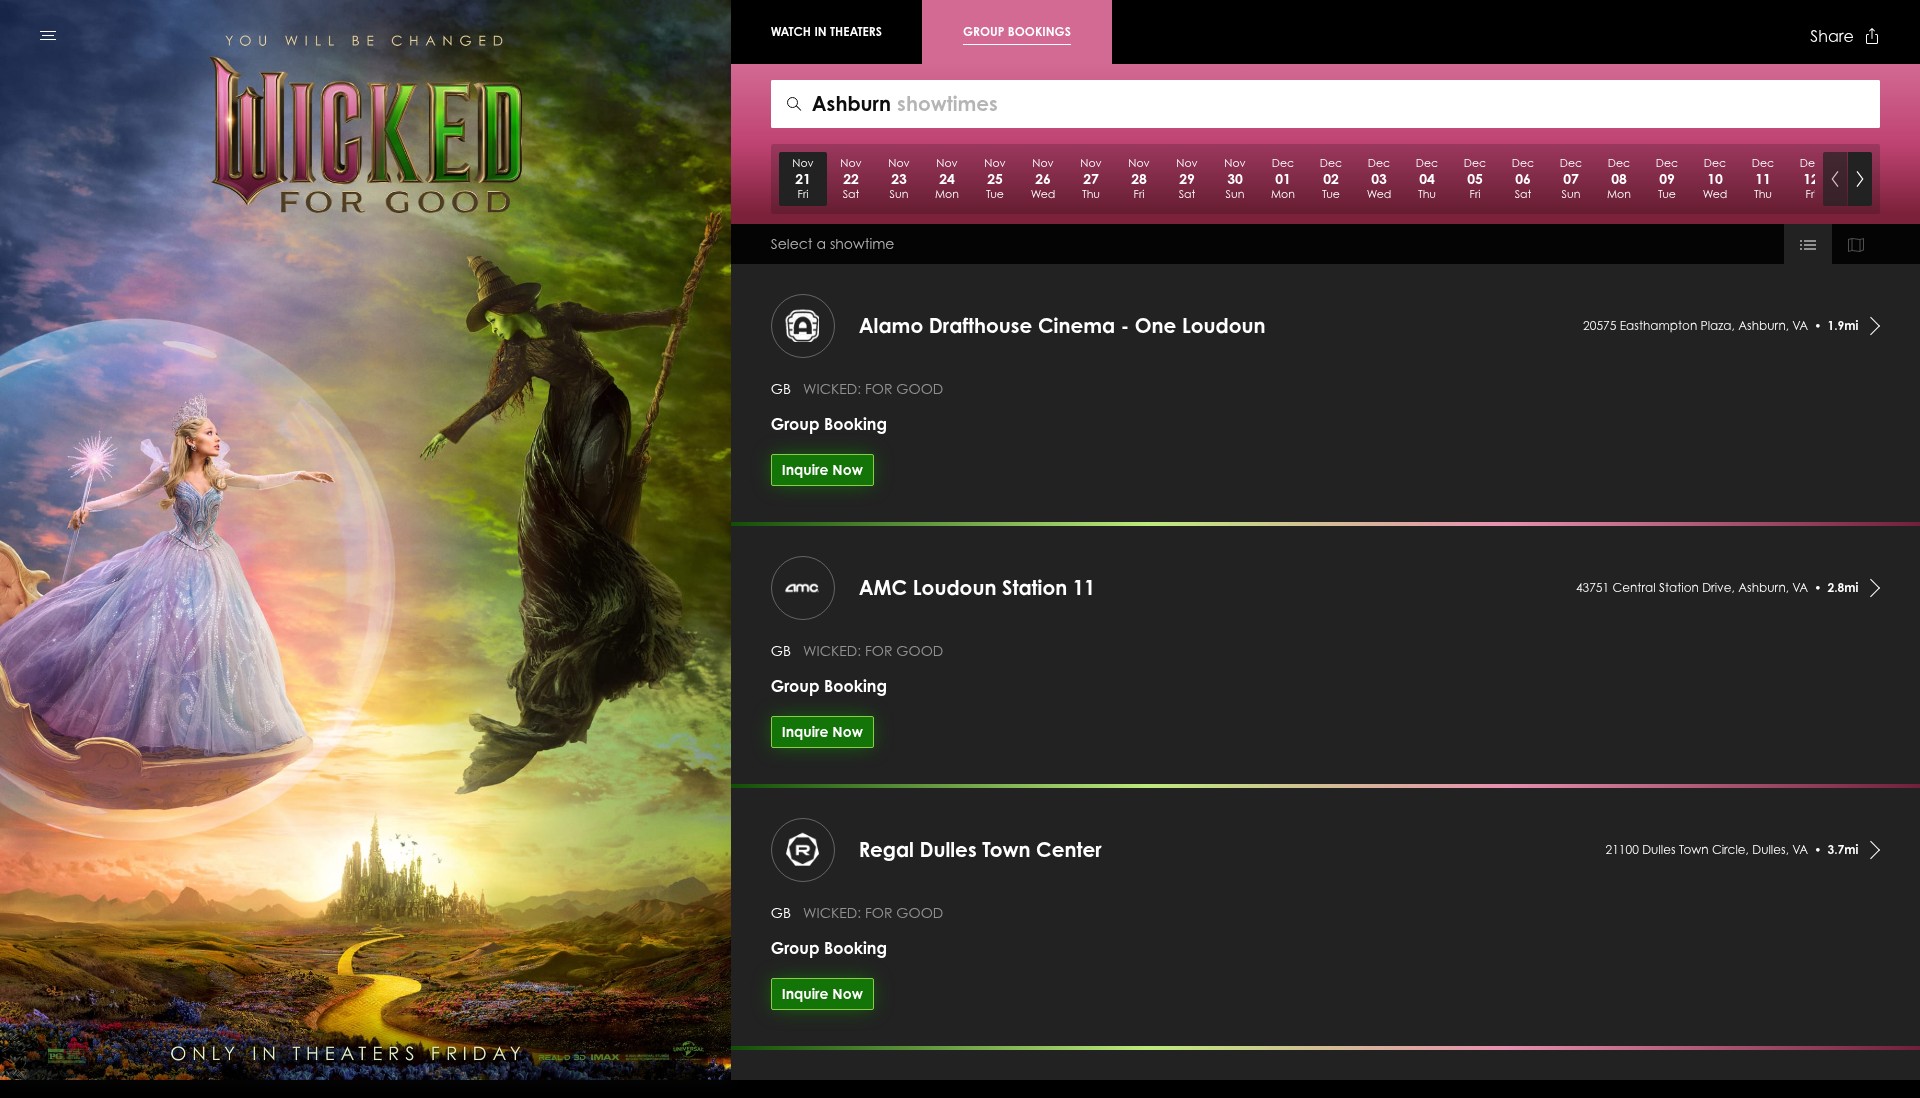
Task: Select date Nov 30 Sun
Action: coord(1235,179)
